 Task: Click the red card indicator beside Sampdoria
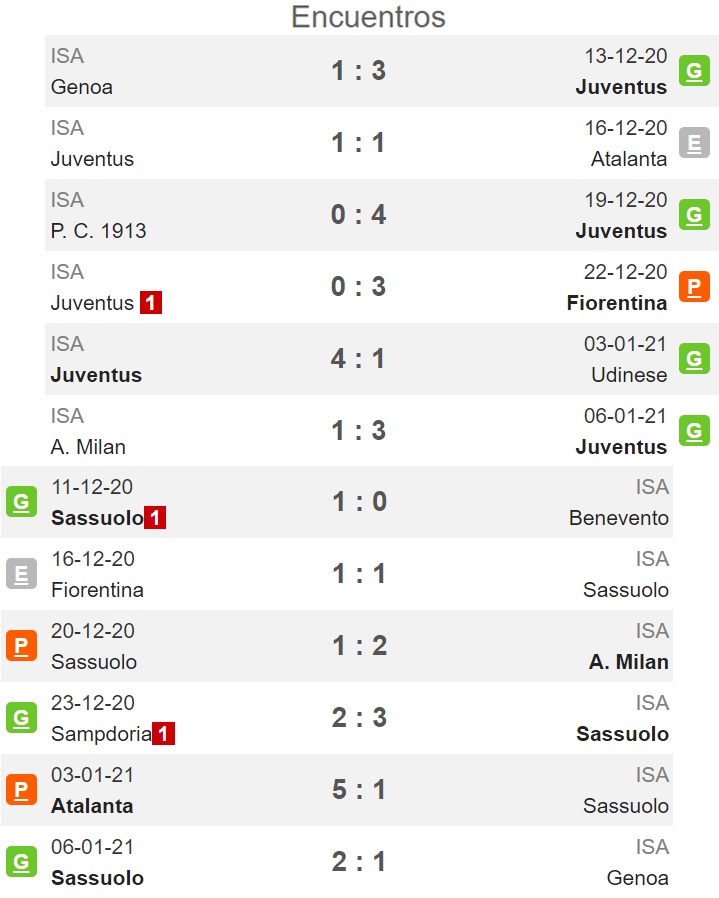(163, 734)
